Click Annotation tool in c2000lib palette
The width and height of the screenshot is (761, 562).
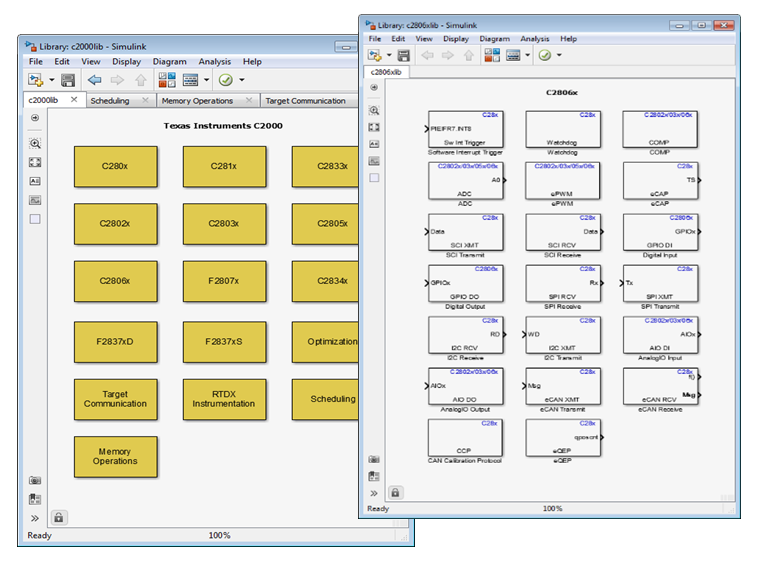tap(35, 181)
